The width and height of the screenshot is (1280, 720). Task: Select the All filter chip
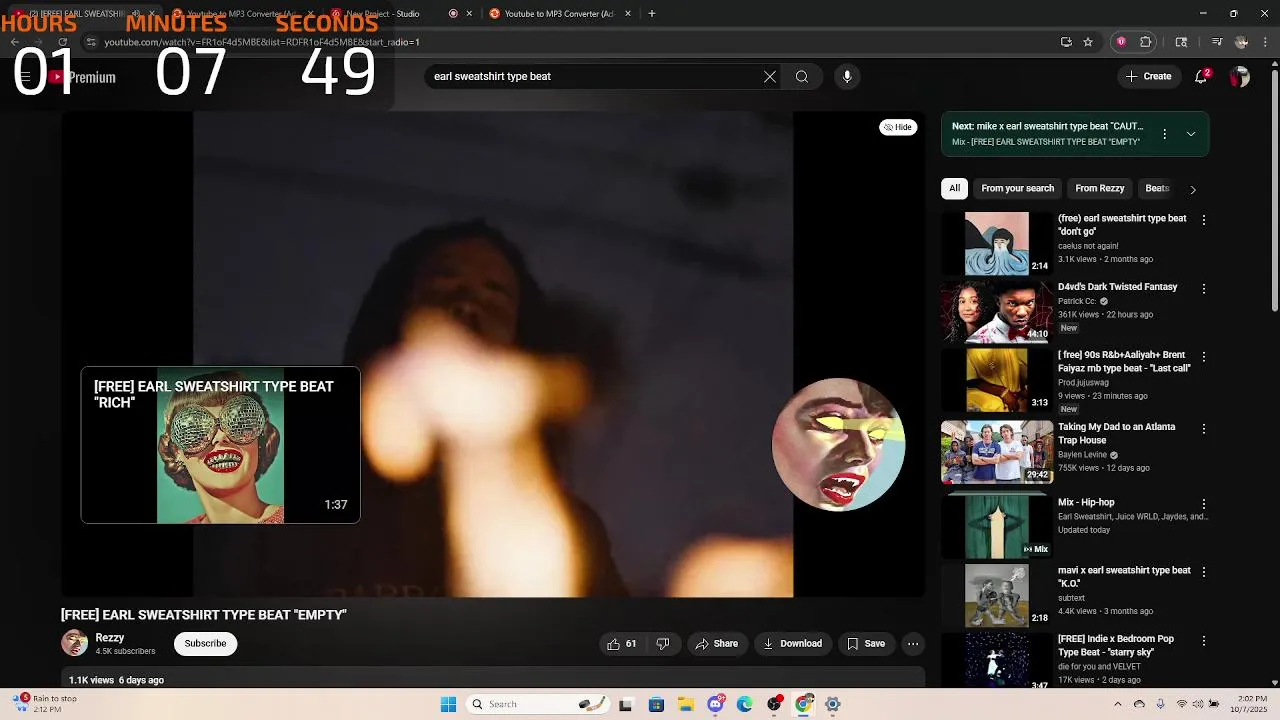[955, 188]
